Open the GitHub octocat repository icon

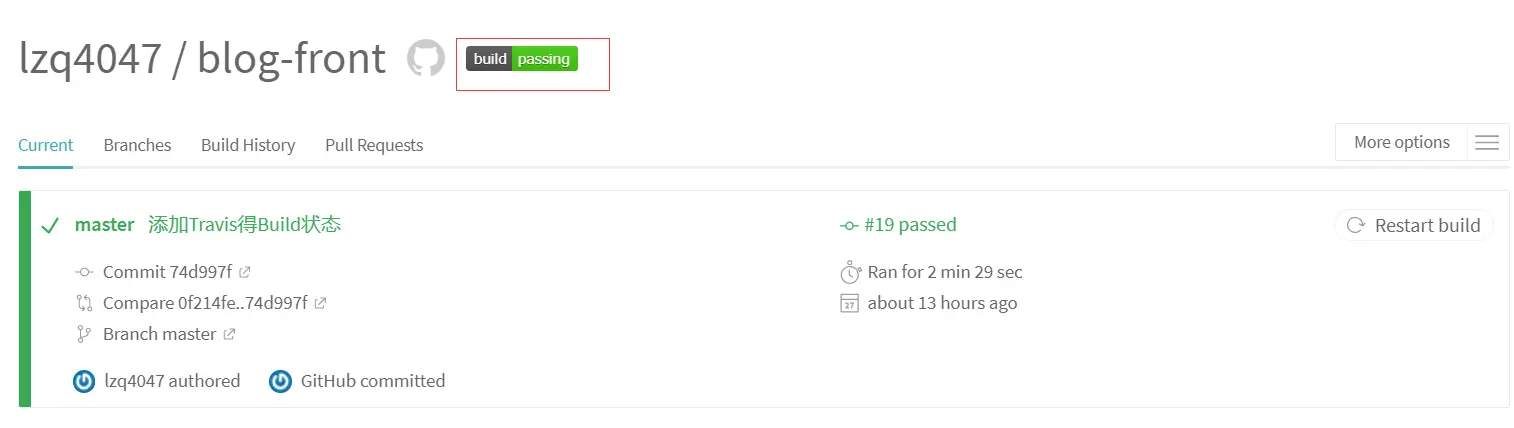(x=426, y=59)
